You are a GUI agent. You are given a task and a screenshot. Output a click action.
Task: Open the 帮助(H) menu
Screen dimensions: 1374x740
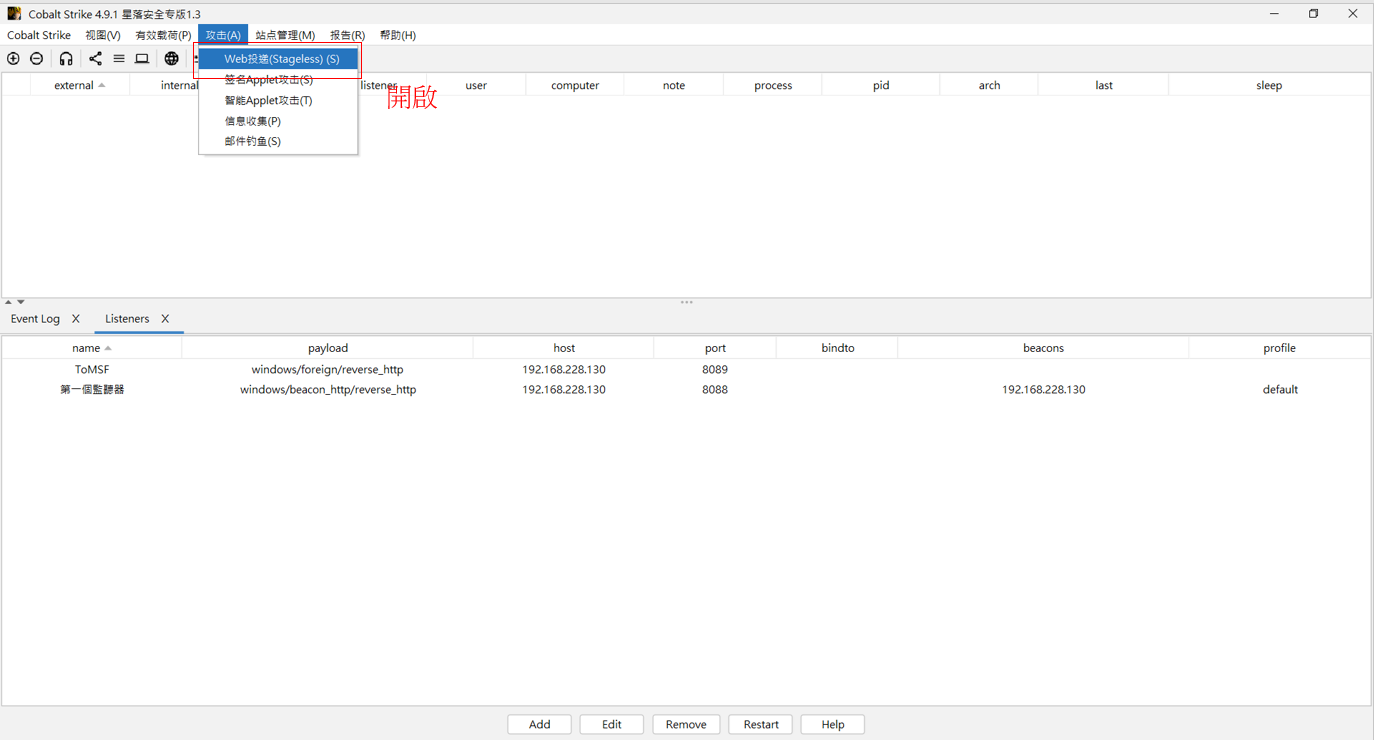[398, 35]
